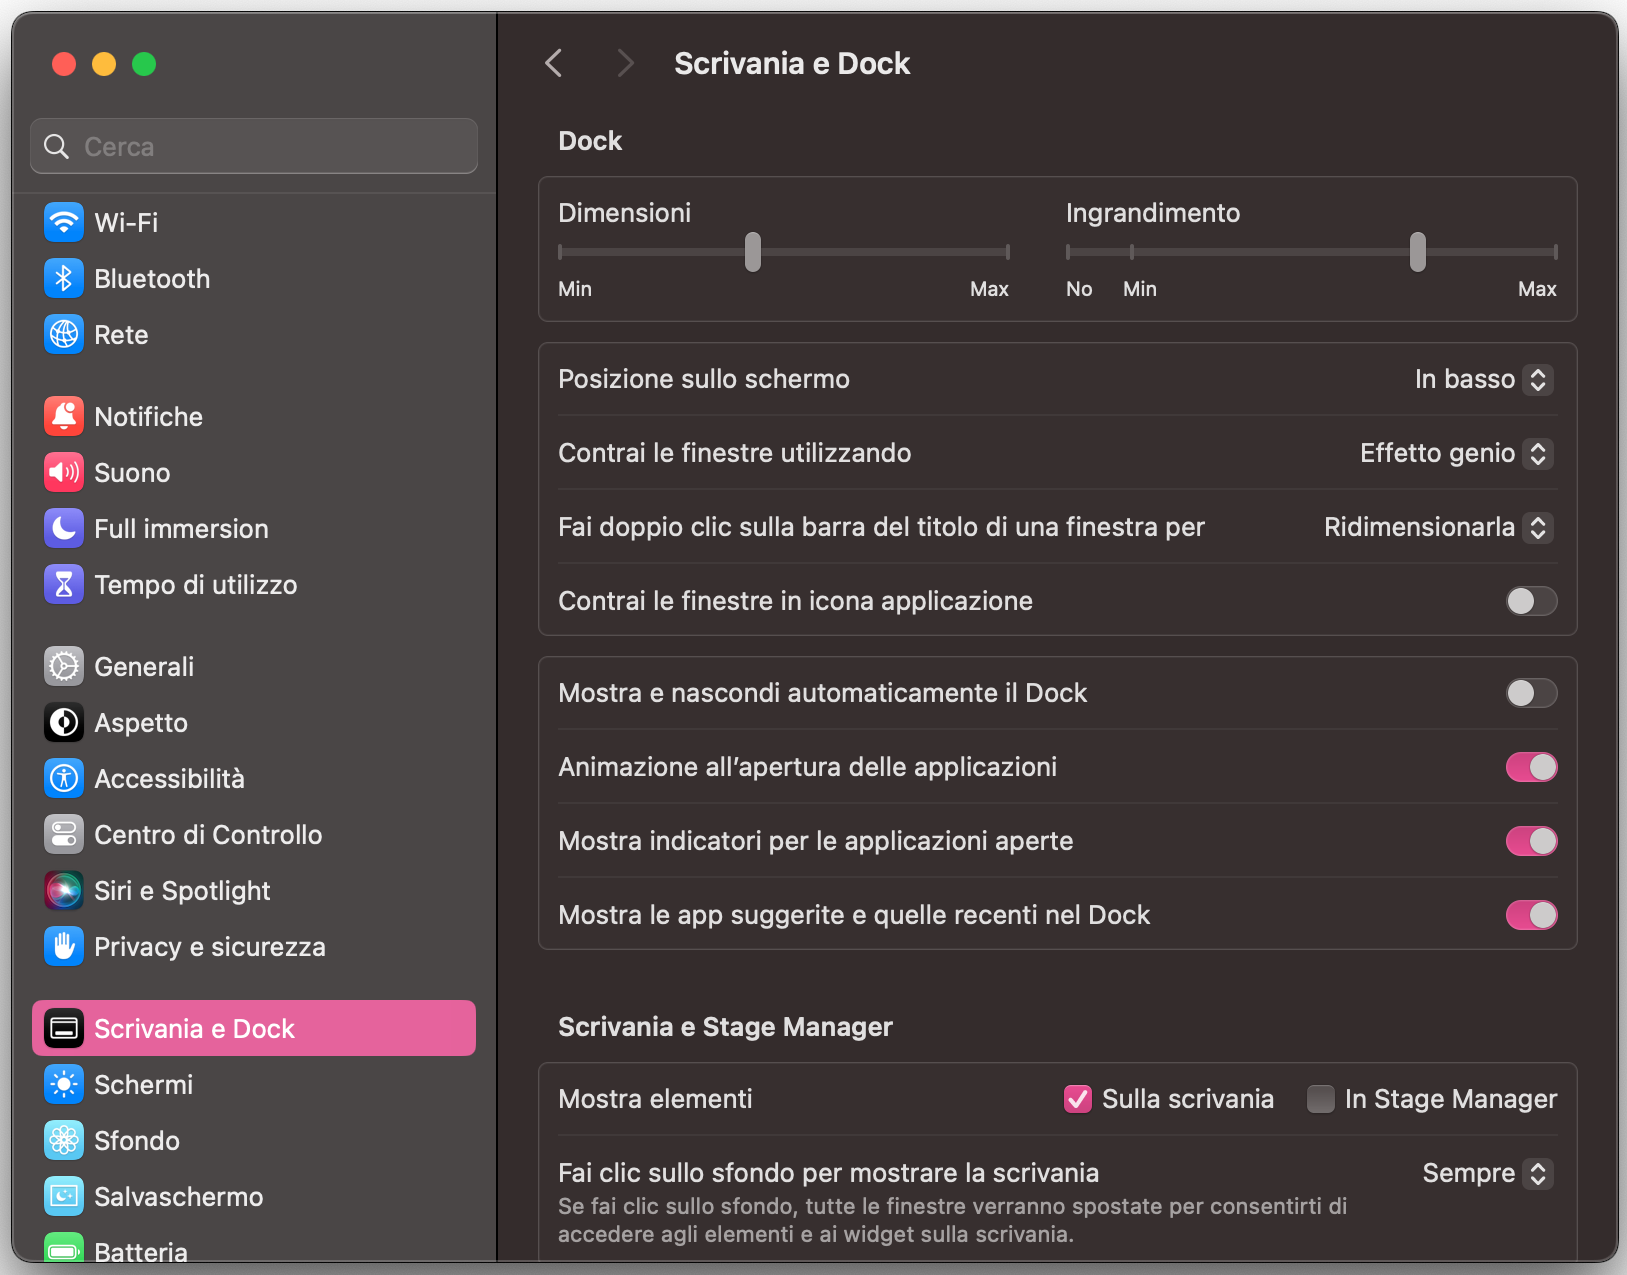Viewport: 1627px width, 1275px height.
Task: Select Scrivania e Dock in the sidebar
Action: [194, 1028]
